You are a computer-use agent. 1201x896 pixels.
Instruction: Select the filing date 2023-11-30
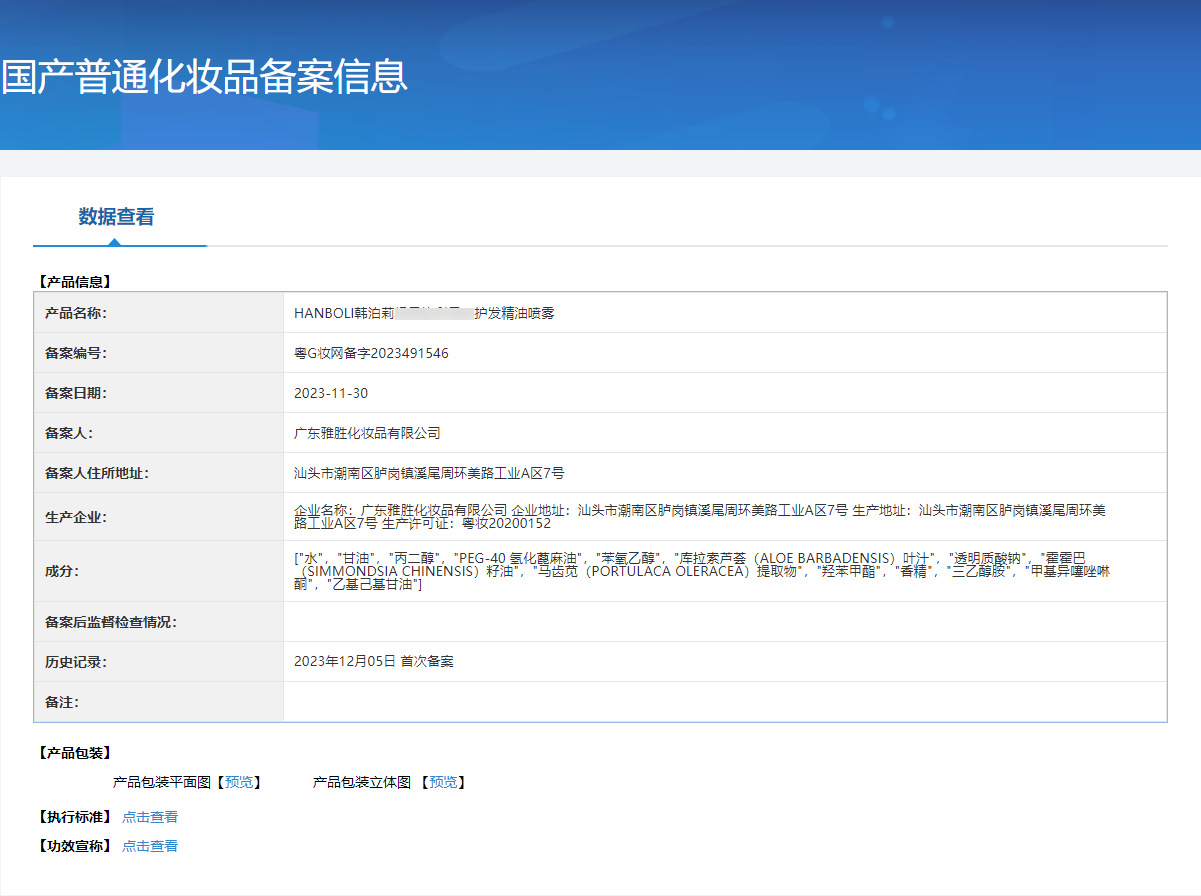pyautogui.click(x=331, y=393)
